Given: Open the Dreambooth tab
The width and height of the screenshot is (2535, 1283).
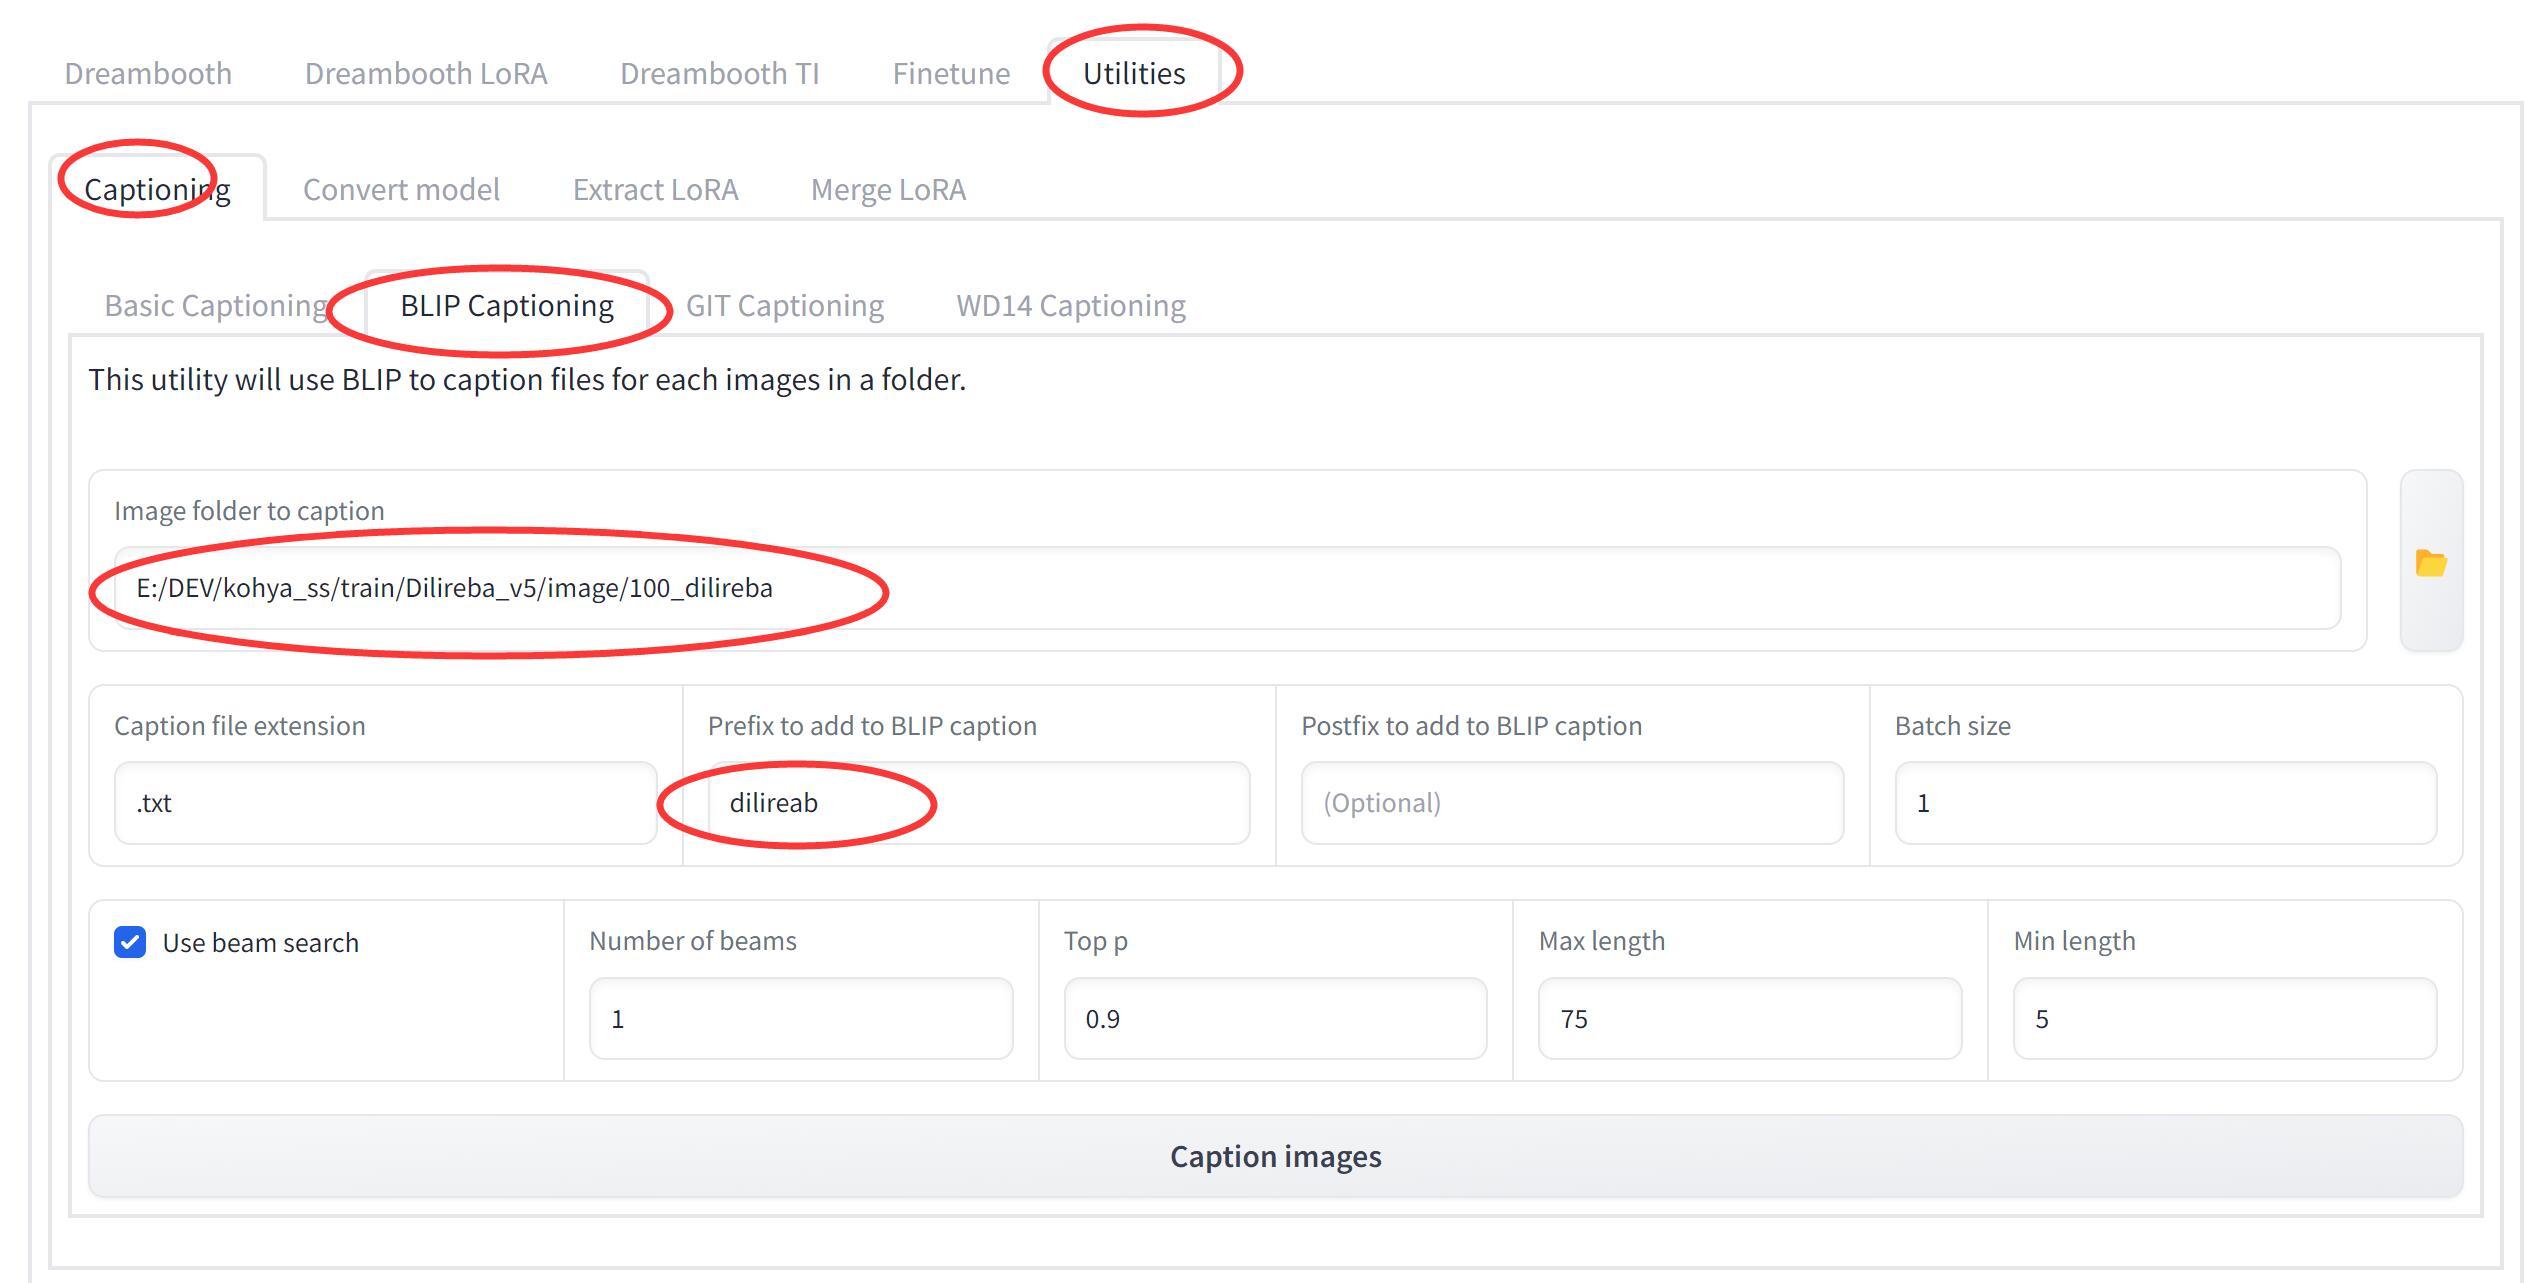Looking at the screenshot, I should tap(148, 74).
